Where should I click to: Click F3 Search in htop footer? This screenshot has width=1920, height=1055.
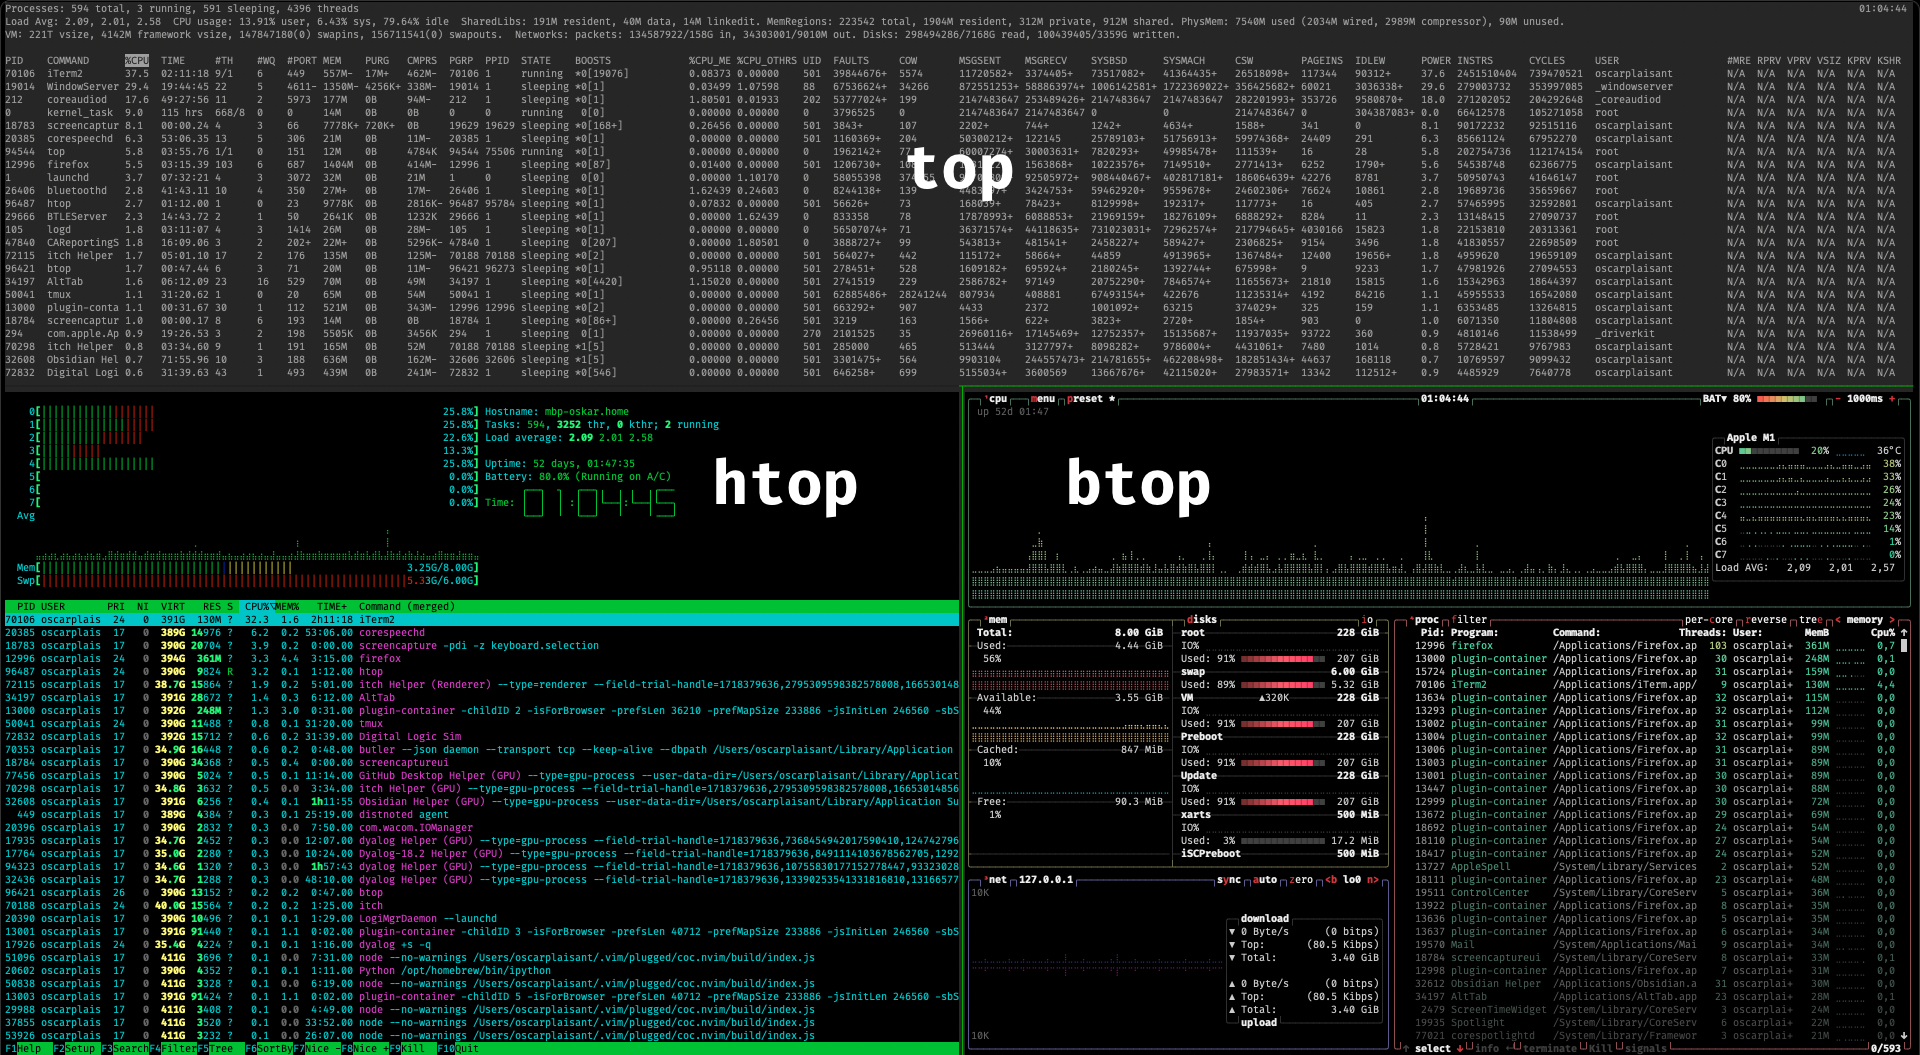124,1049
